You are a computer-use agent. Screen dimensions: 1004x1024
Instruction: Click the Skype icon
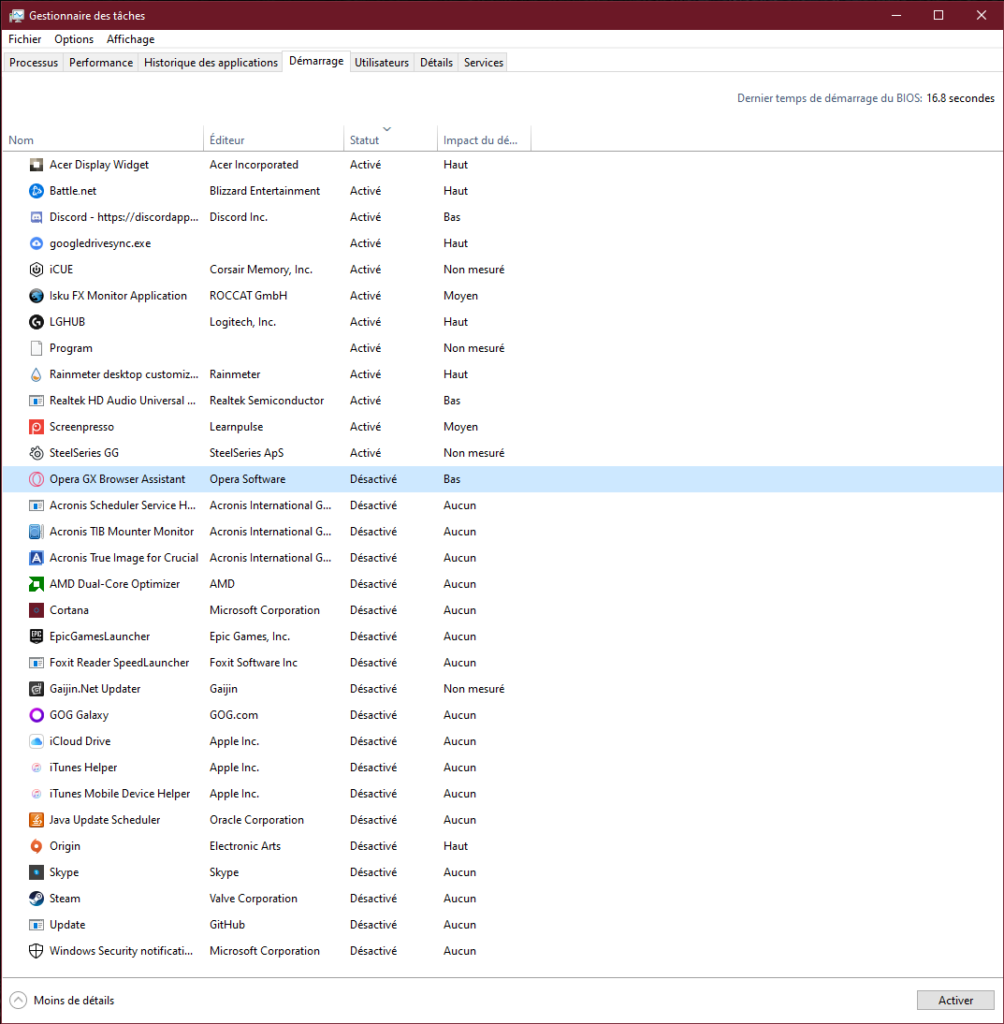coord(37,872)
